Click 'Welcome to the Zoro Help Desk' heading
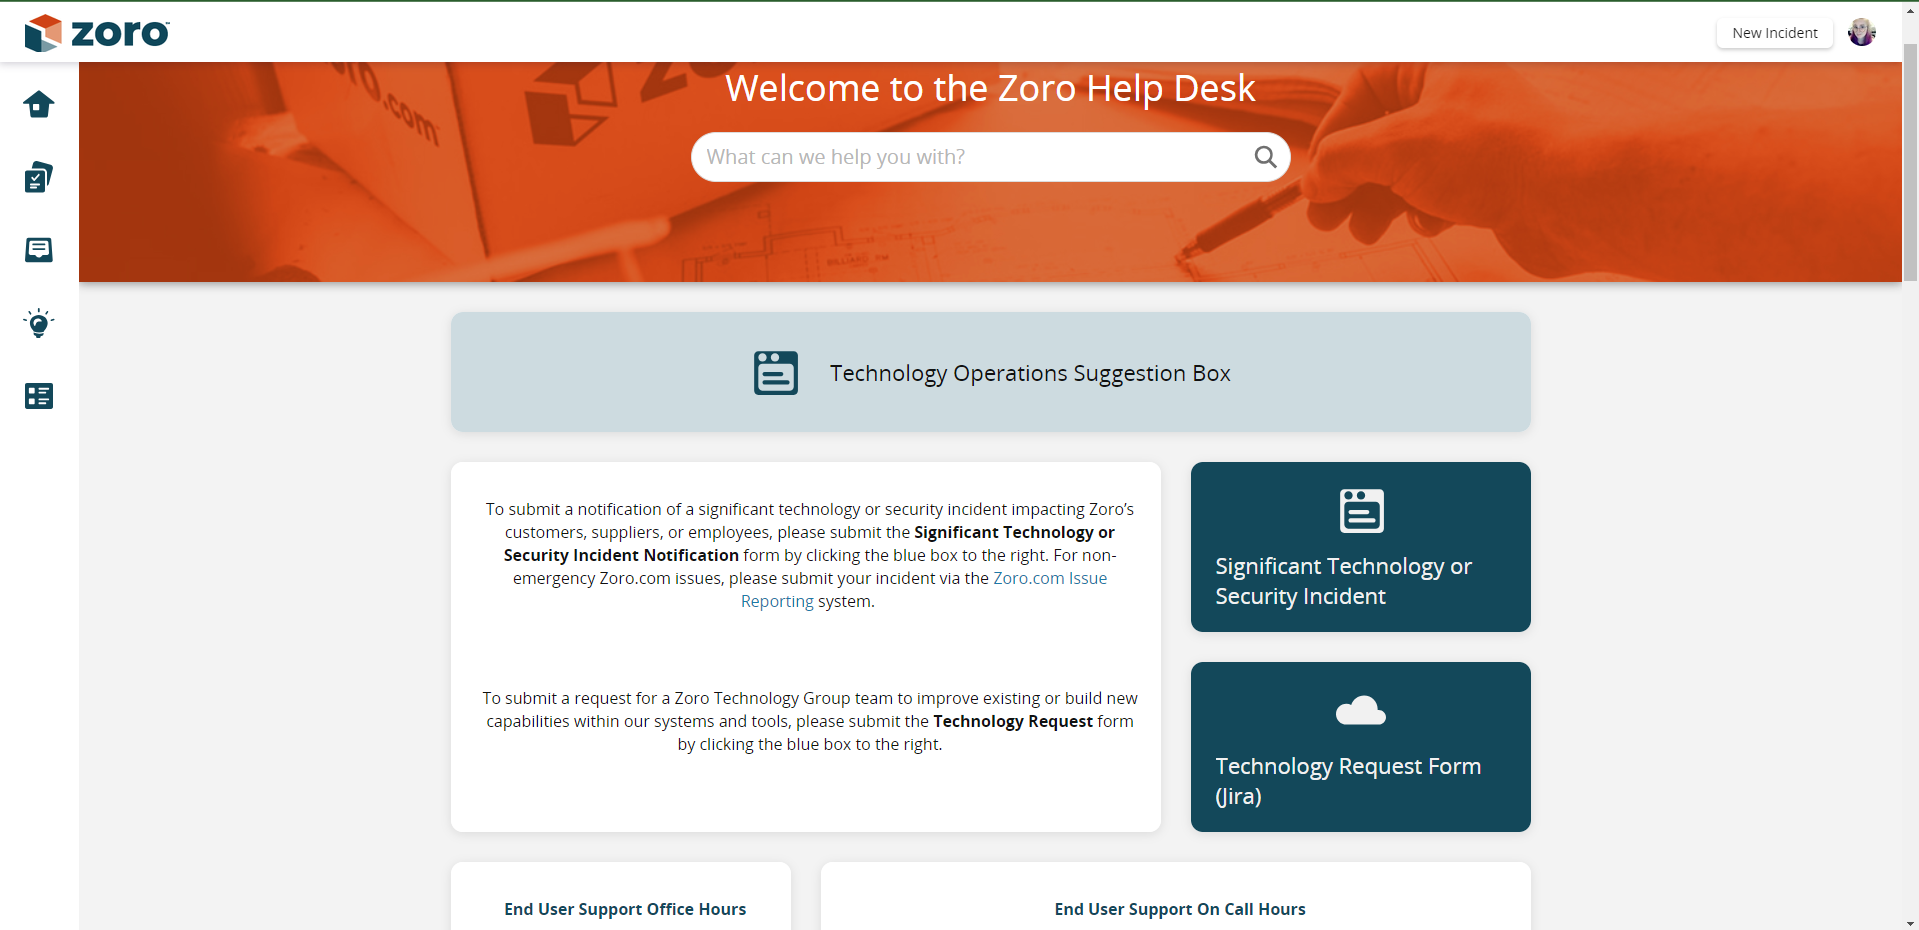 point(990,89)
